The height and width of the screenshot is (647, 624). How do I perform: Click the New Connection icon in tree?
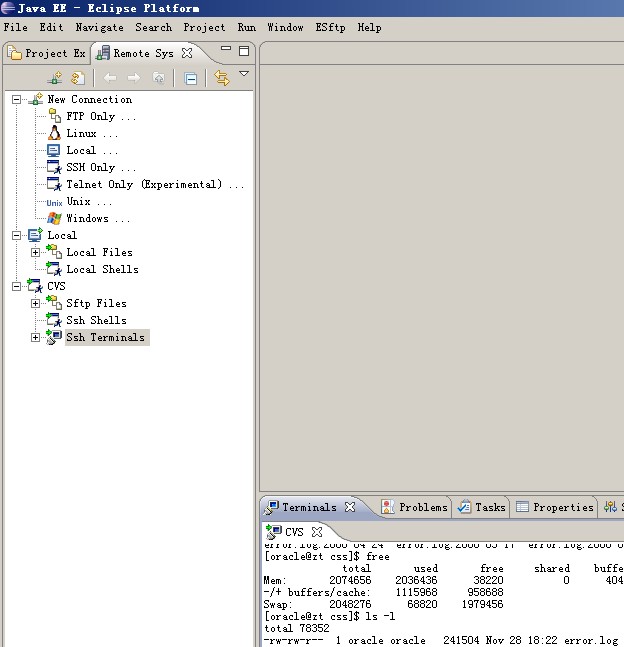pyautogui.click(x=36, y=99)
